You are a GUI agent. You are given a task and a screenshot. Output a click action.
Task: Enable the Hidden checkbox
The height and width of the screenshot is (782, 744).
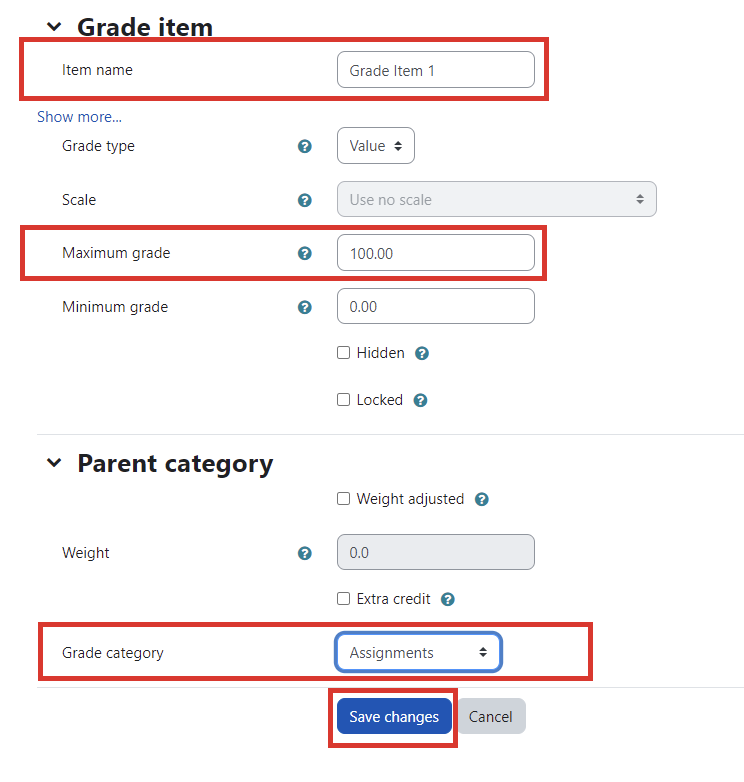coord(344,353)
